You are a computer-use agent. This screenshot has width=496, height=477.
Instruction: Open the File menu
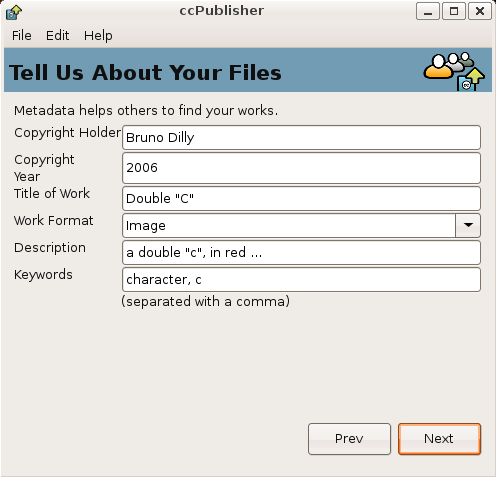[x=22, y=35]
